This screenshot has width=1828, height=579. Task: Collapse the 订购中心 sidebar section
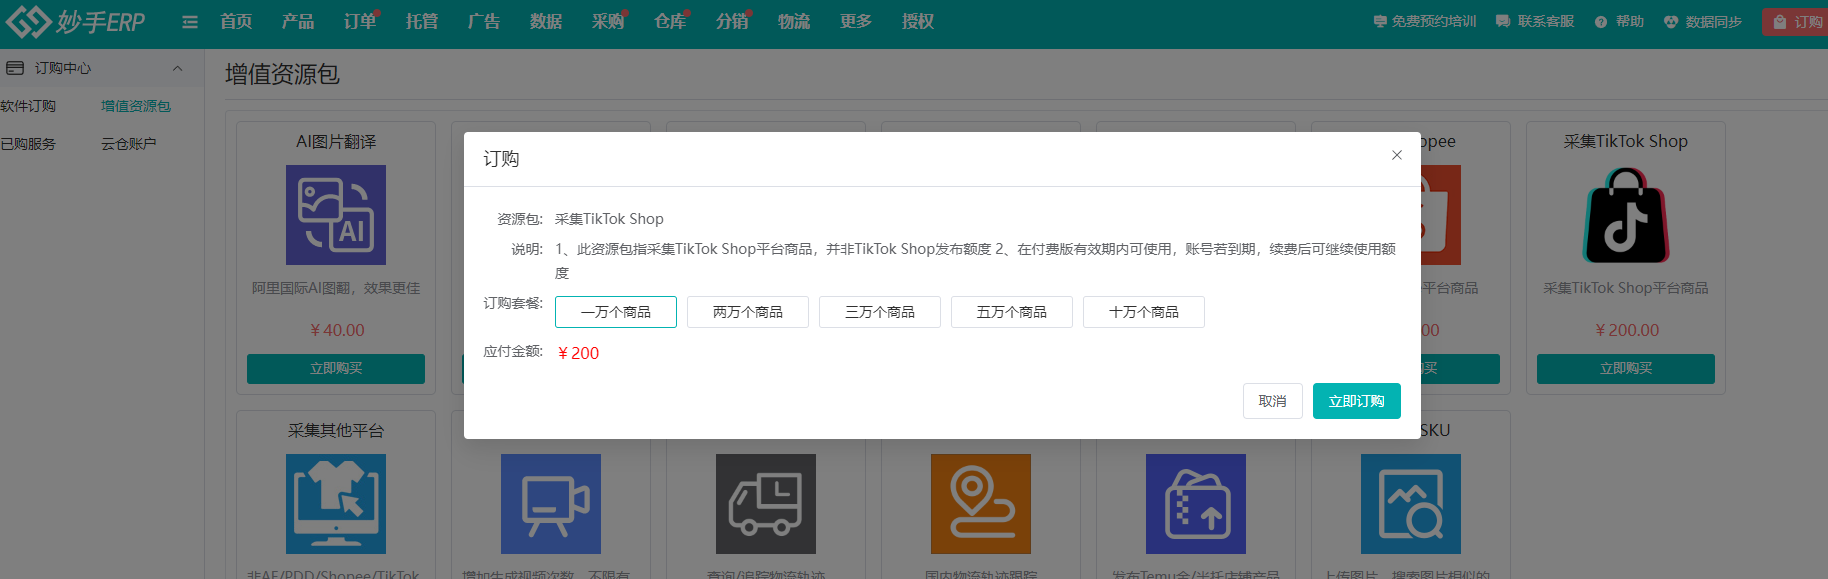[x=177, y=68]
